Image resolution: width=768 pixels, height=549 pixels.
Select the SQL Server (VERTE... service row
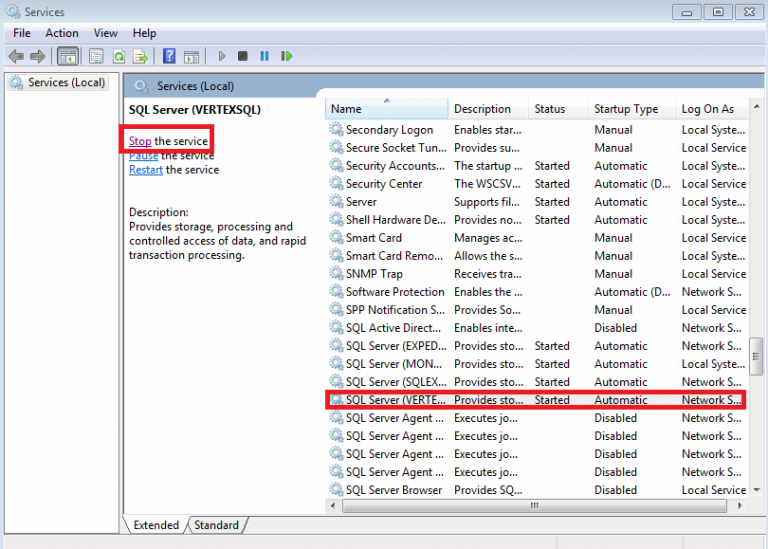[x=536, y=400]
